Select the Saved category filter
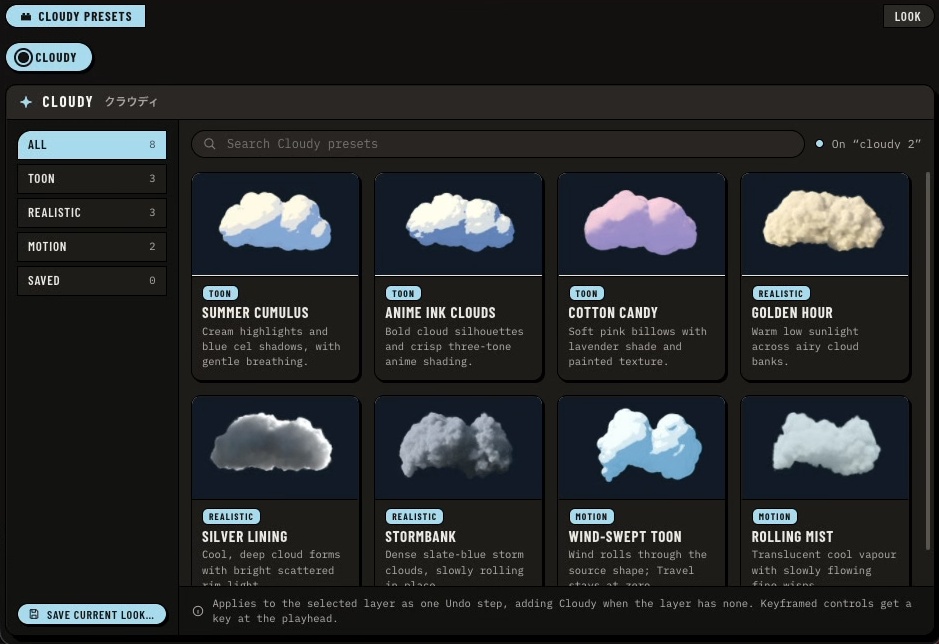This screenshot has width=939, height=644. tap(92, 280)
